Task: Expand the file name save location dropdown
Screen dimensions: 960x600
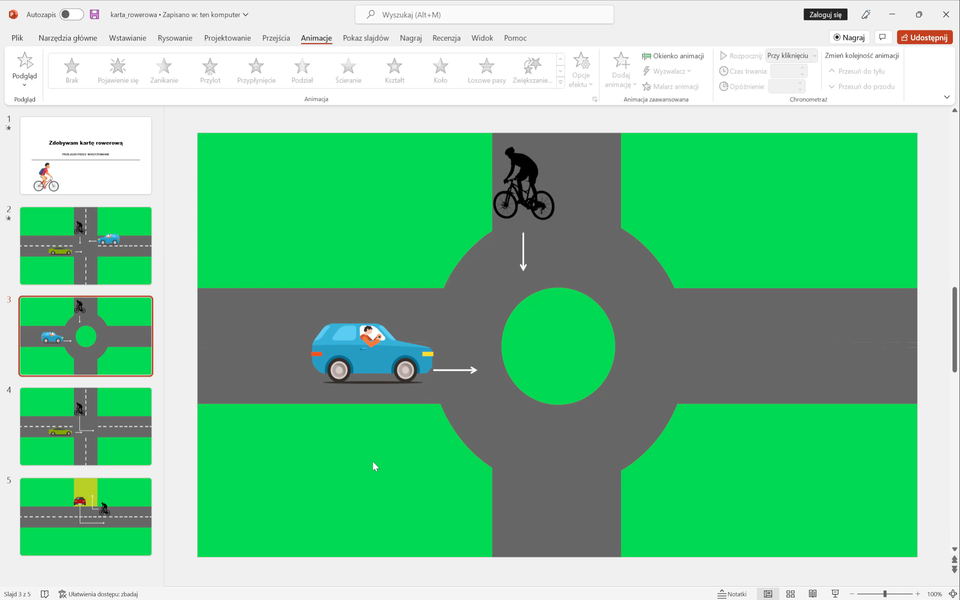Action: click(x=246, y=15)
